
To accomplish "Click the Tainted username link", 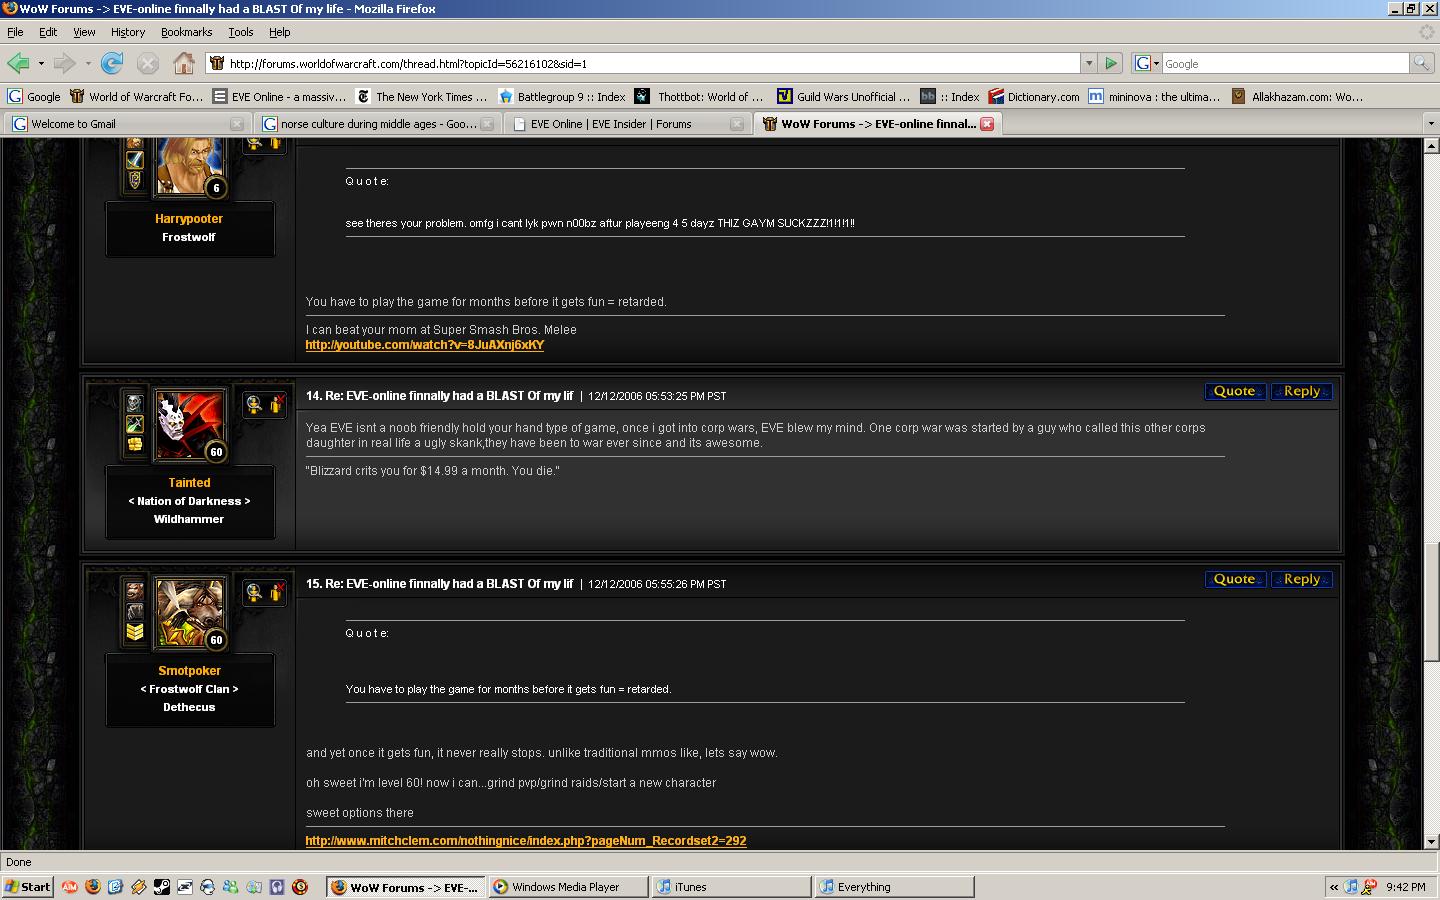I will pyautogui.click(x=189, y=483).
